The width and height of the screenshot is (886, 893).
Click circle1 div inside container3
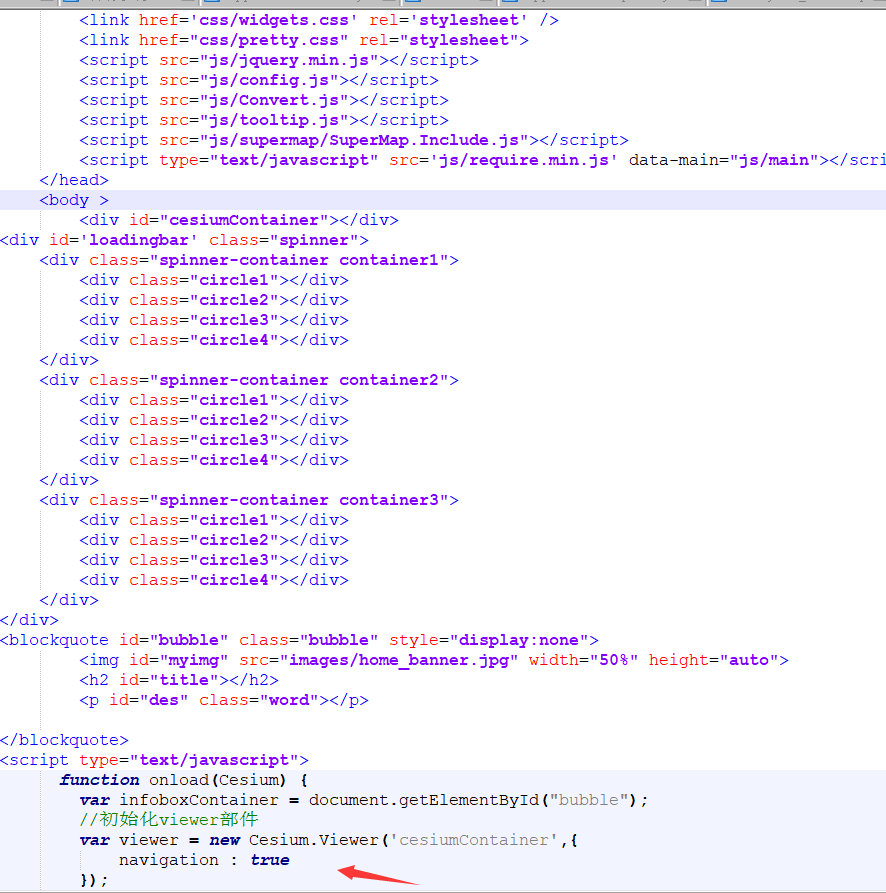click(x=214, y=520)
